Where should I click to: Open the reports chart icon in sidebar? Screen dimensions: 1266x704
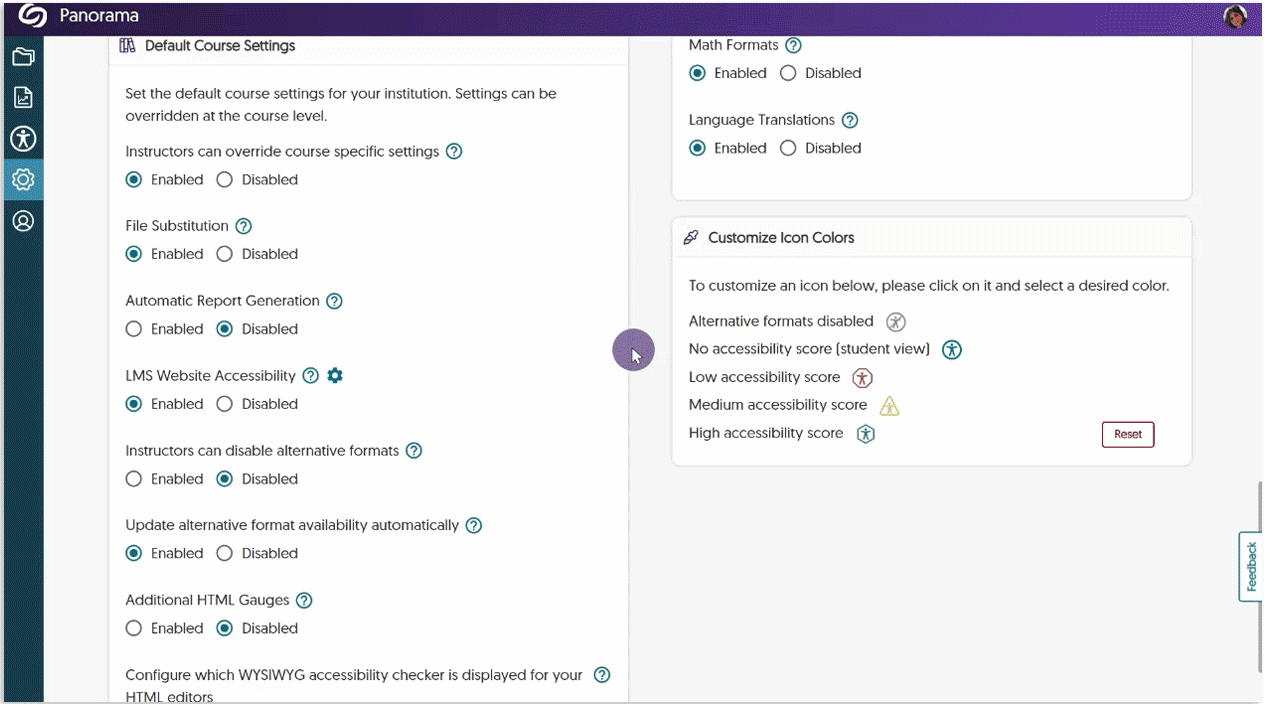click(x=23, y=97)
